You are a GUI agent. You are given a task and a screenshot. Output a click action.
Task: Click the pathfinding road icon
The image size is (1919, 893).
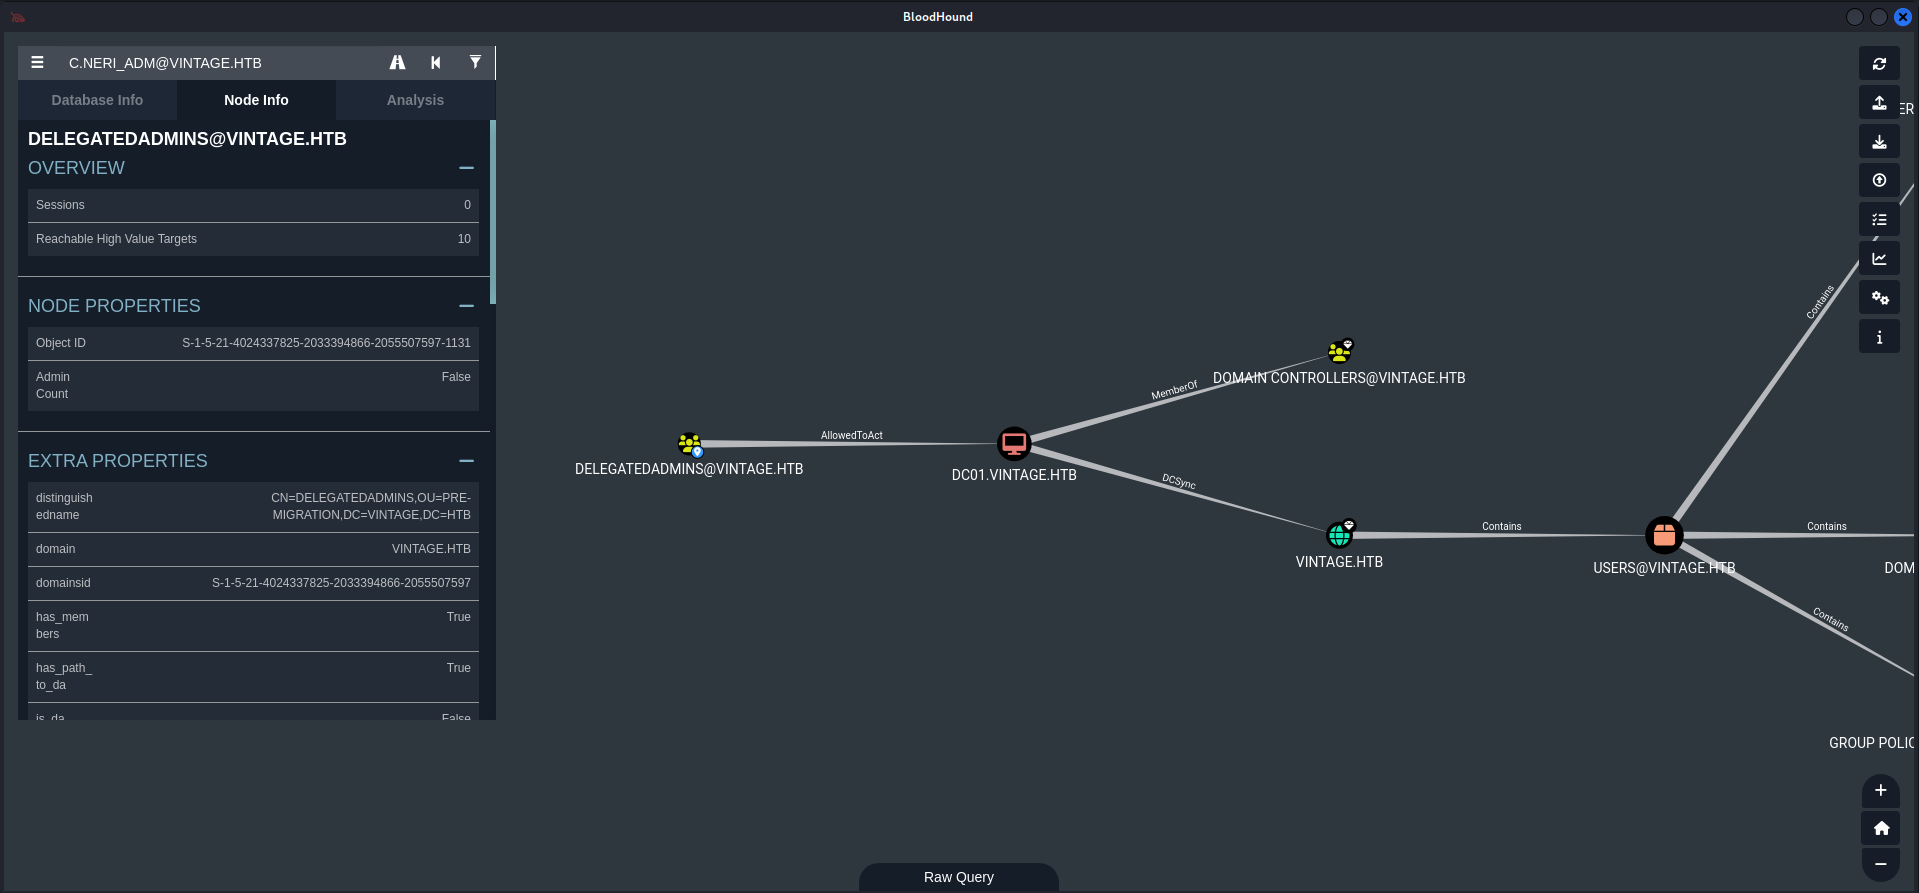[397, 62]
